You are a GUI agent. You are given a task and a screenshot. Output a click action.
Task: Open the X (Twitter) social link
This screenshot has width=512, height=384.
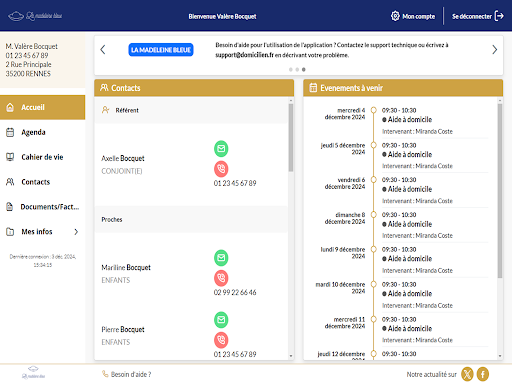click(x=467, y=374)
